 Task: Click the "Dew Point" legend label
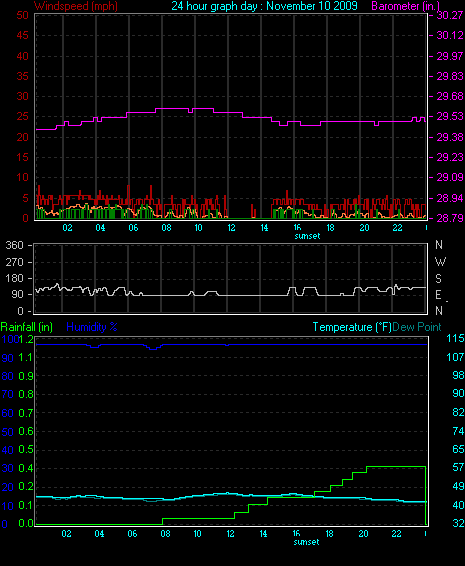pos(417,327)
